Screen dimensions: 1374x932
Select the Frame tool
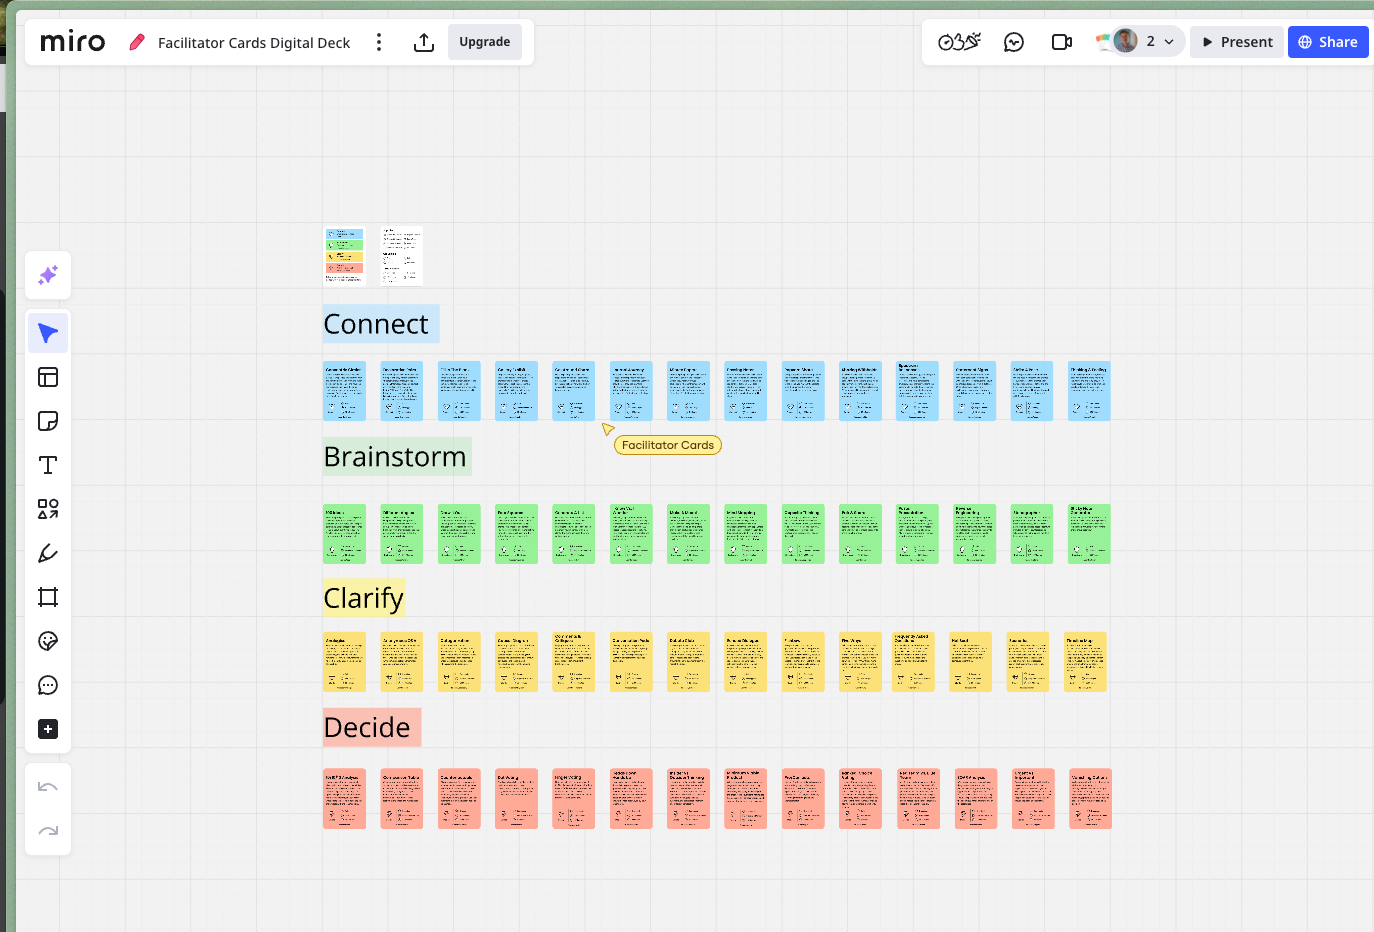coord(48,597)
